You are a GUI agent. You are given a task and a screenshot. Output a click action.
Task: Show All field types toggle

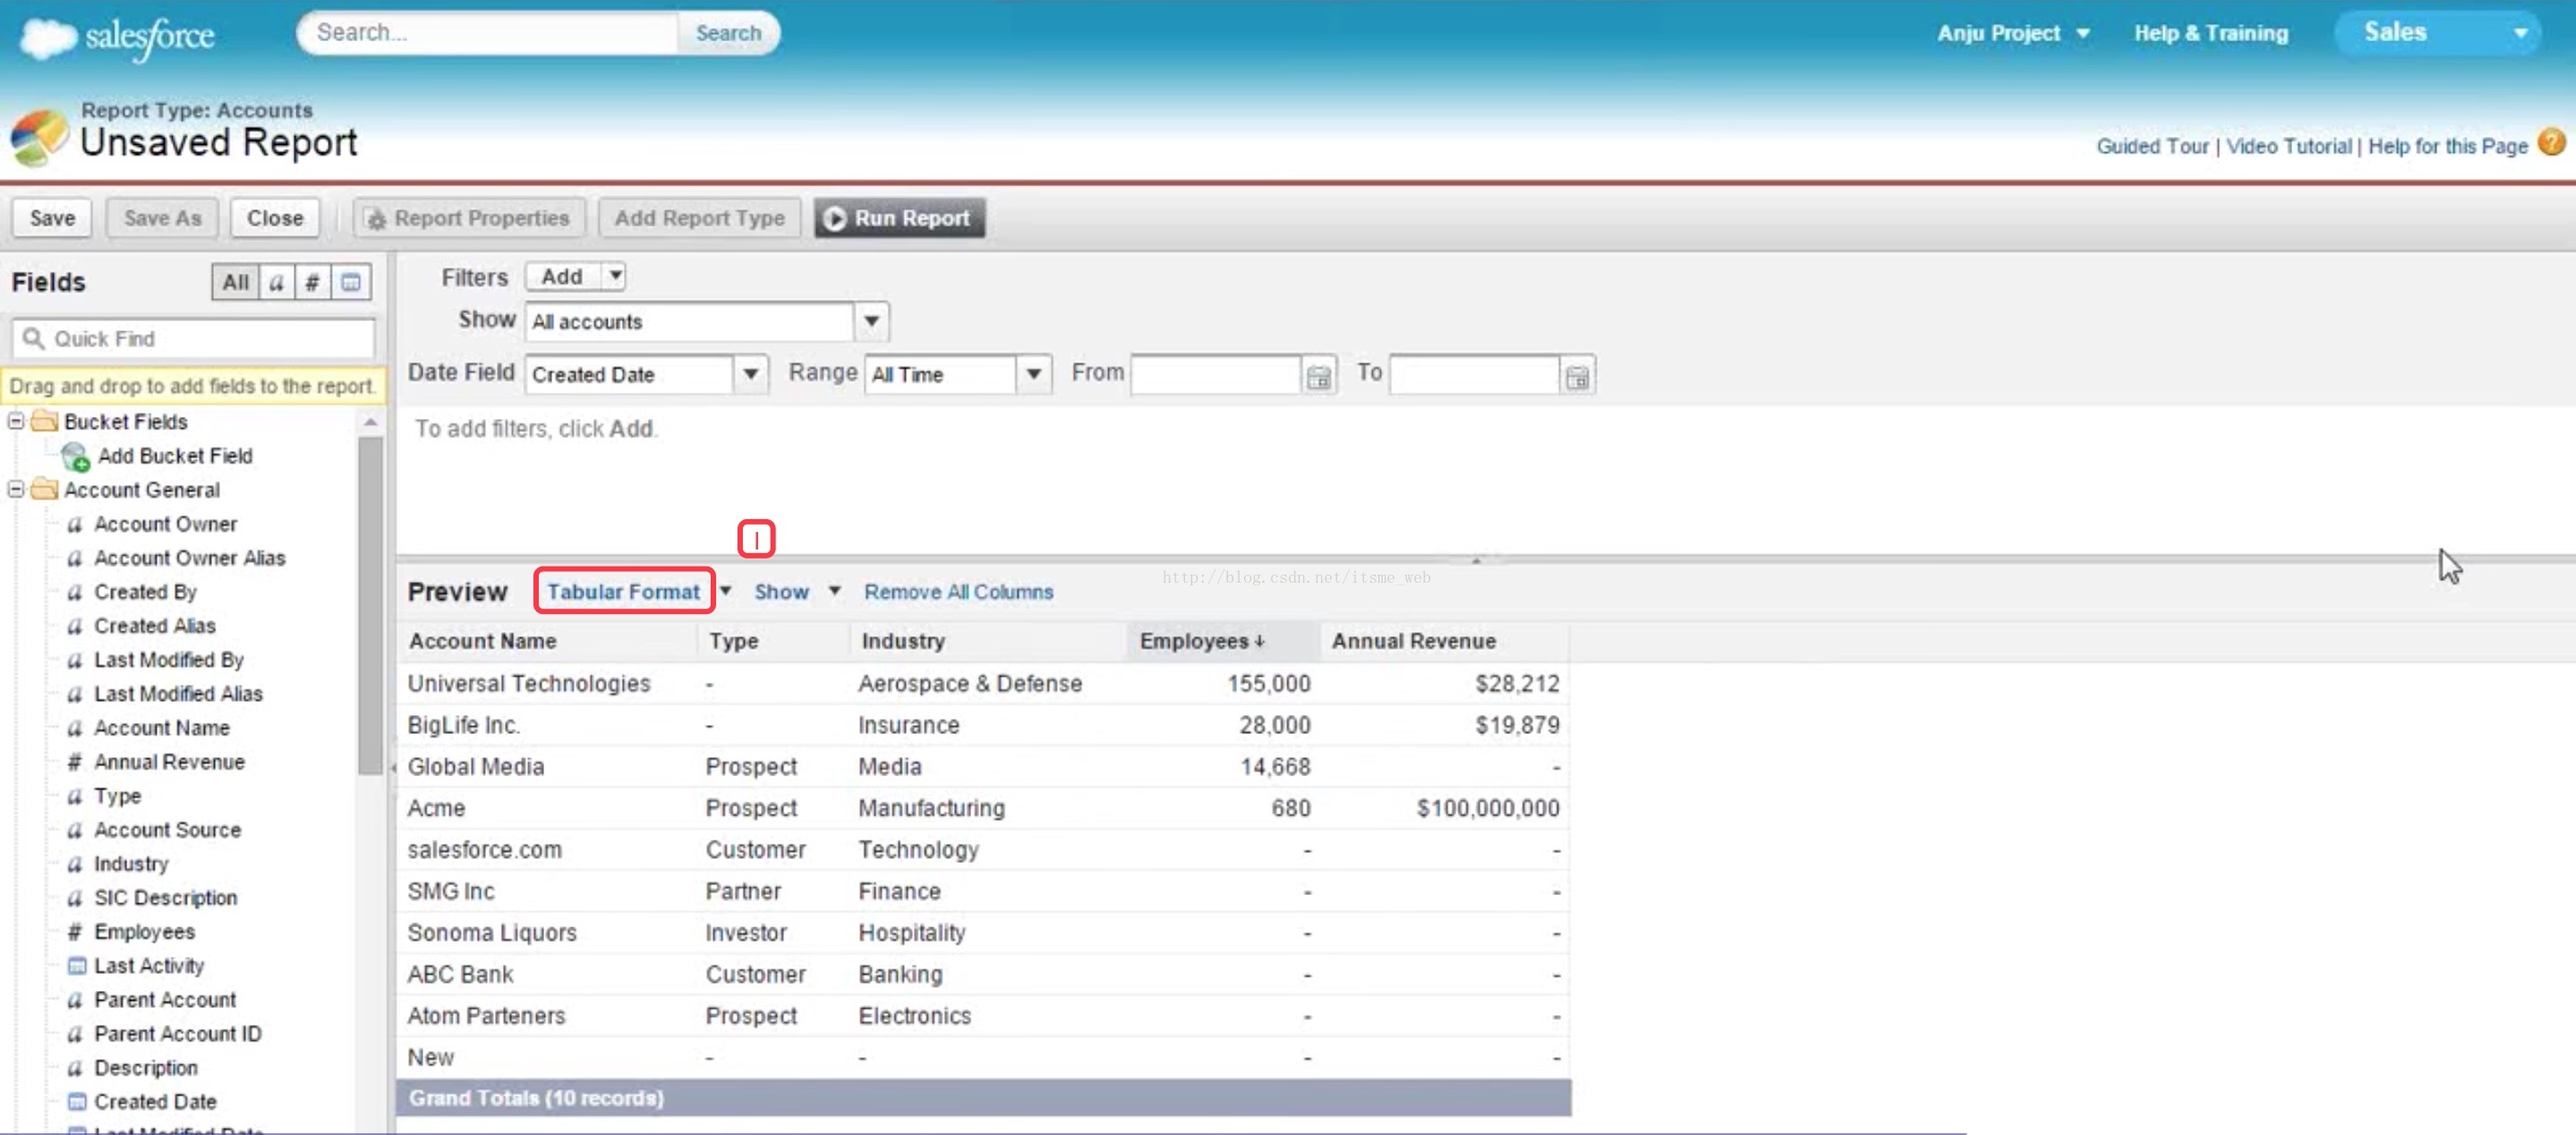(235, 283)
